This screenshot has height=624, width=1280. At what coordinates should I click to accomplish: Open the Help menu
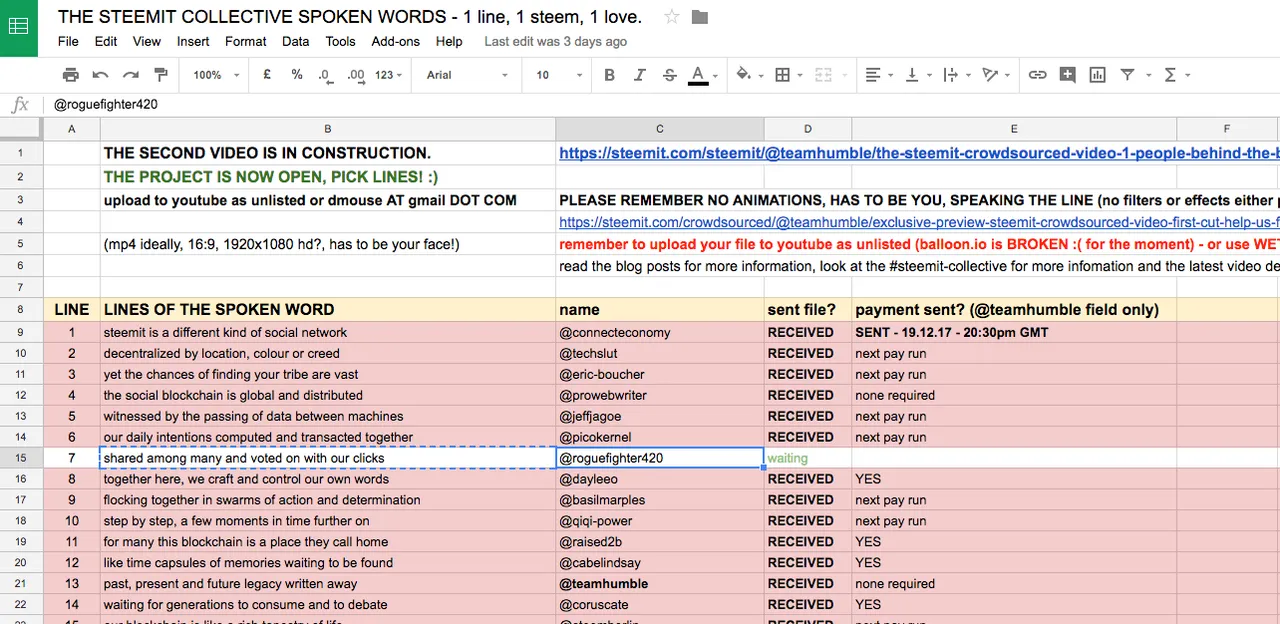tap(449, 41)
